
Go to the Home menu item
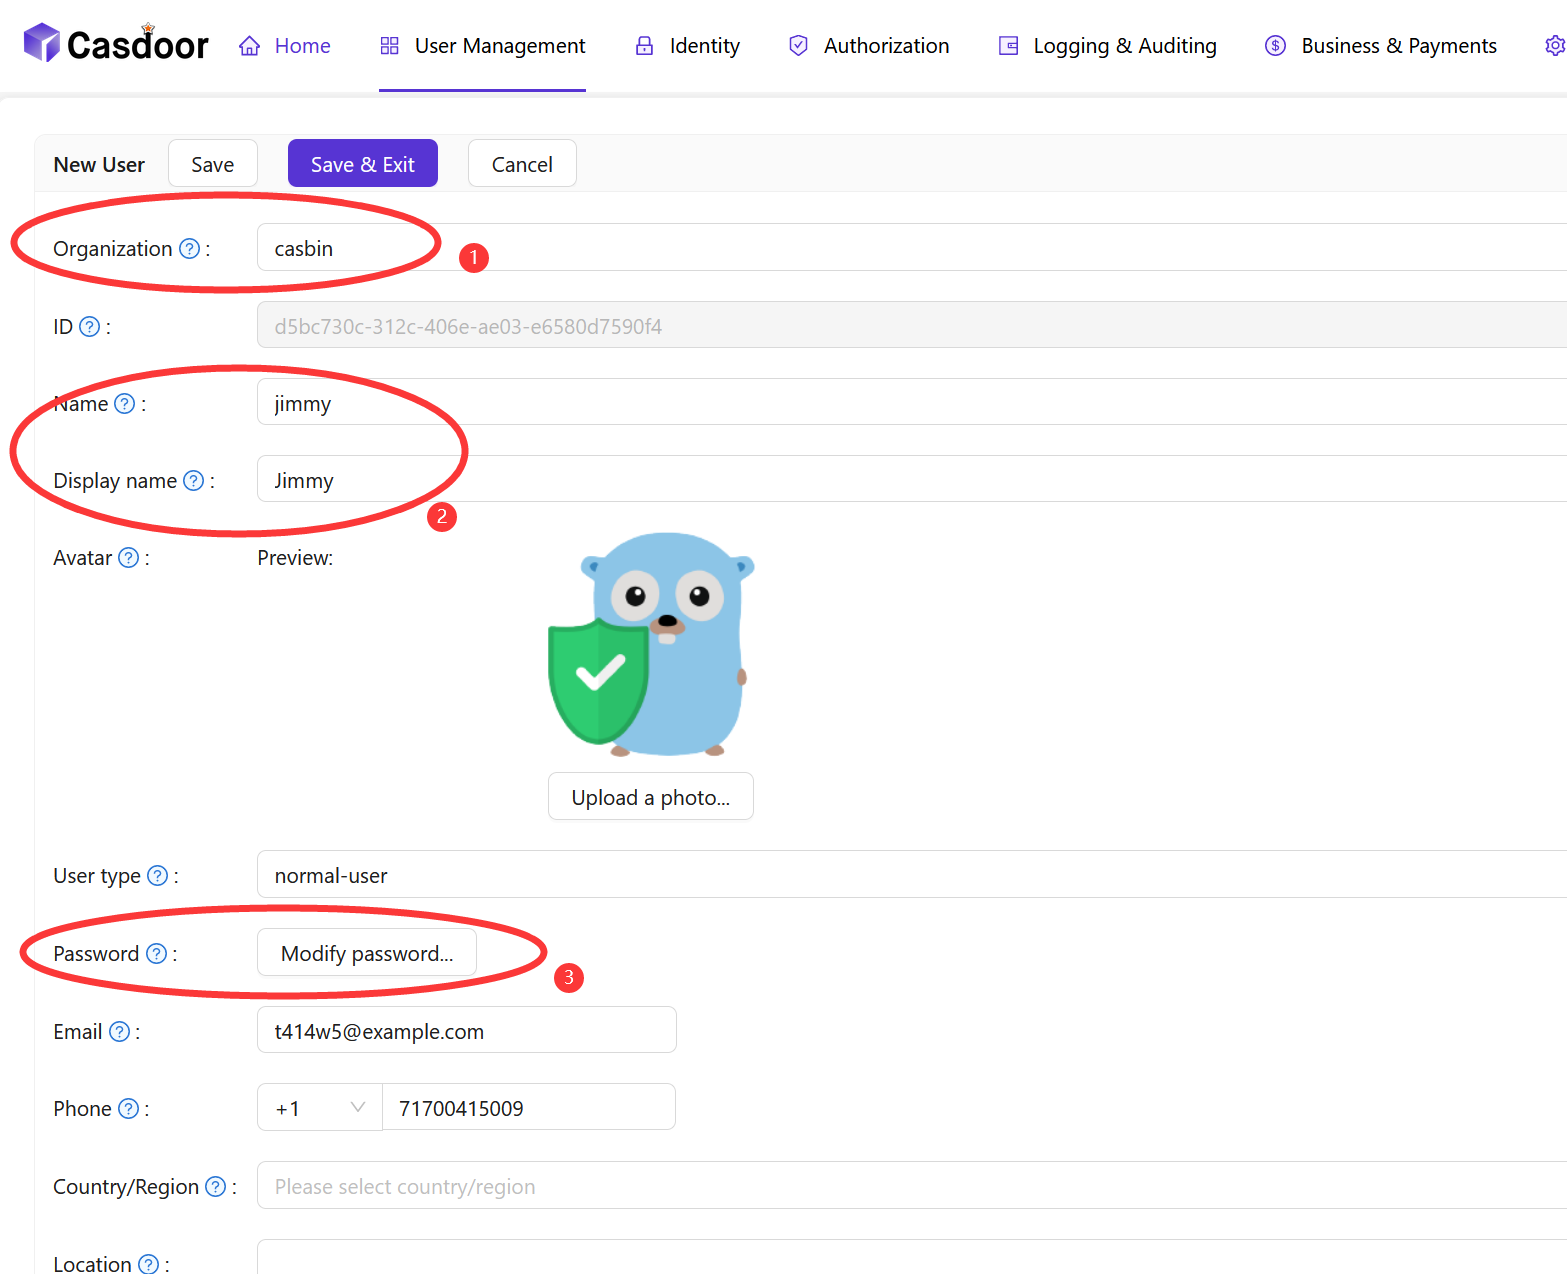(x=285, y=46)
